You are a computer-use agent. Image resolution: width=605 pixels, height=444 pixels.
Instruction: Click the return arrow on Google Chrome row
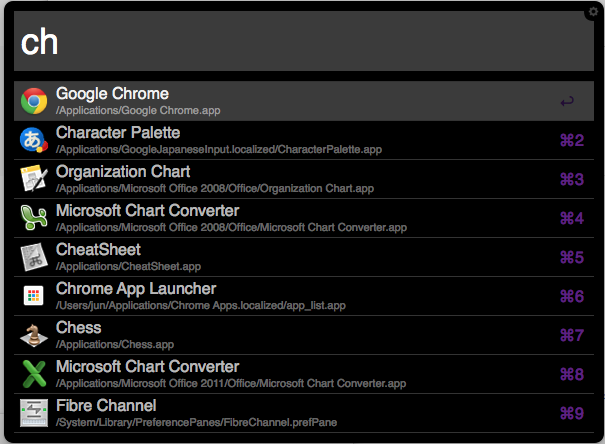pyautogui.click(x=567, y=101)
